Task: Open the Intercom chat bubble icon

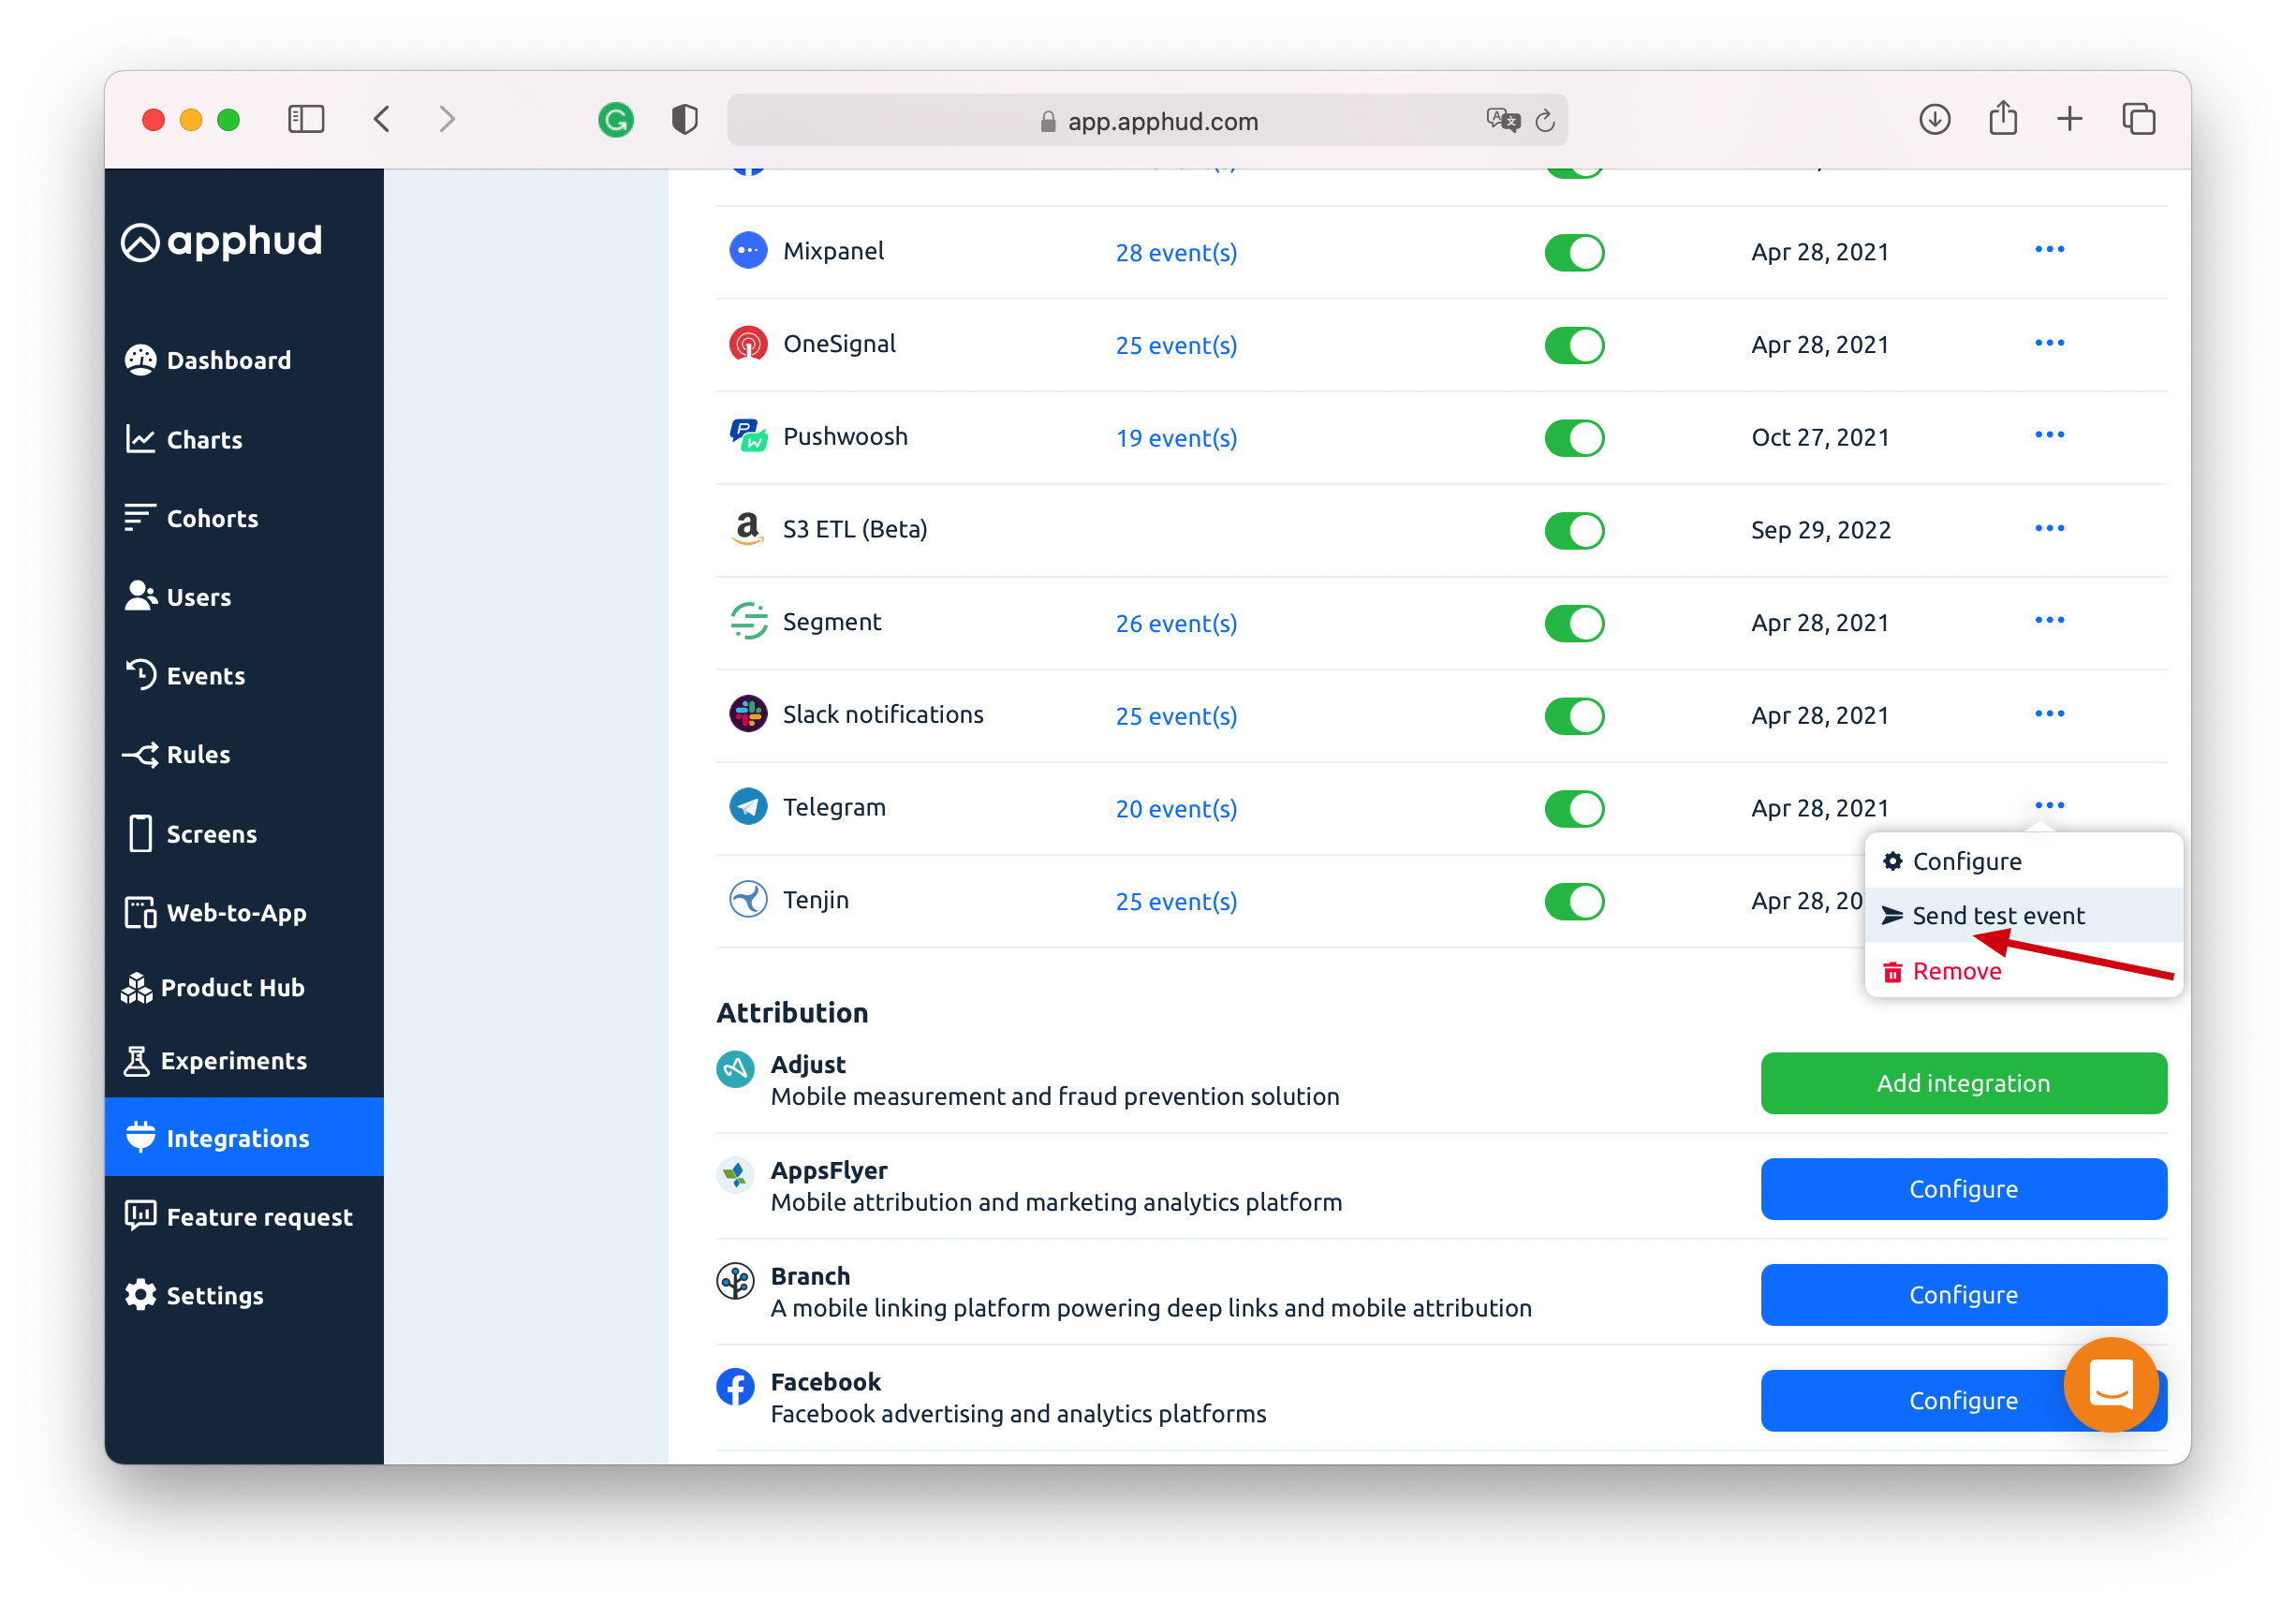Action: coord(2110,1383)
